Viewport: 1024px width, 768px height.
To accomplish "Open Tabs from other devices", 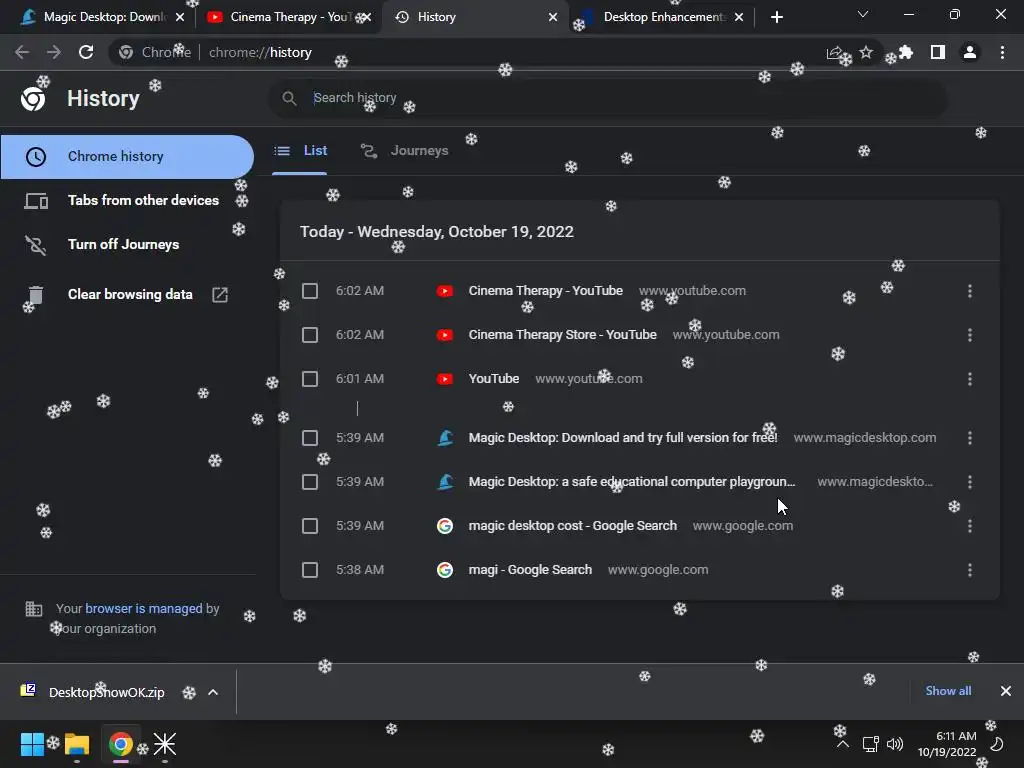I will pos(127,200).
